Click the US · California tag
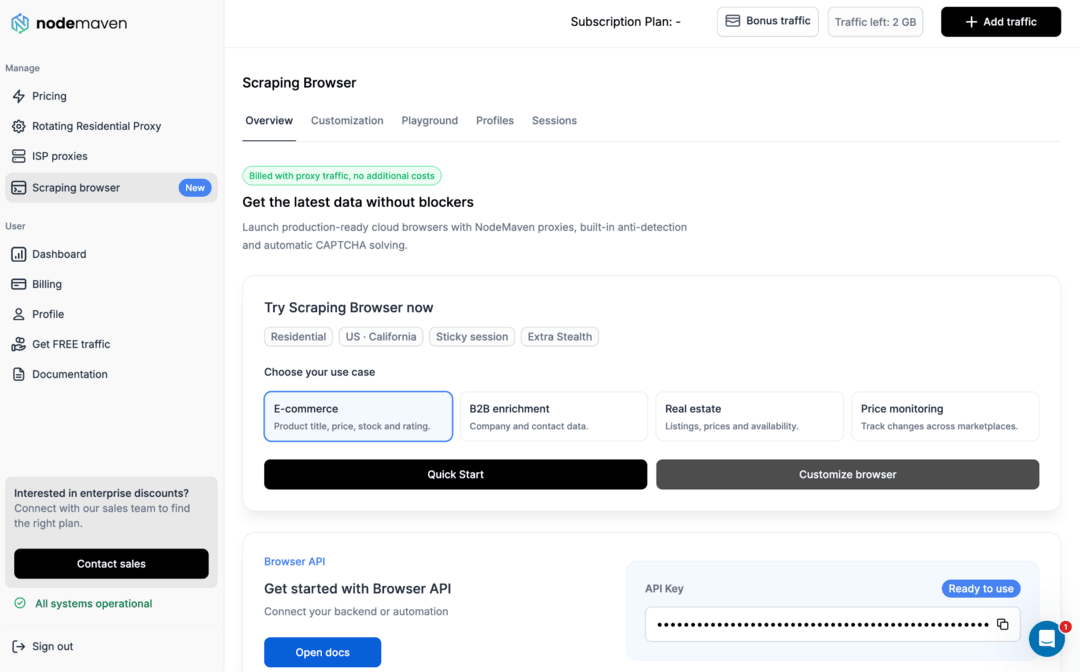1080x672 pixels. point(381,337)
